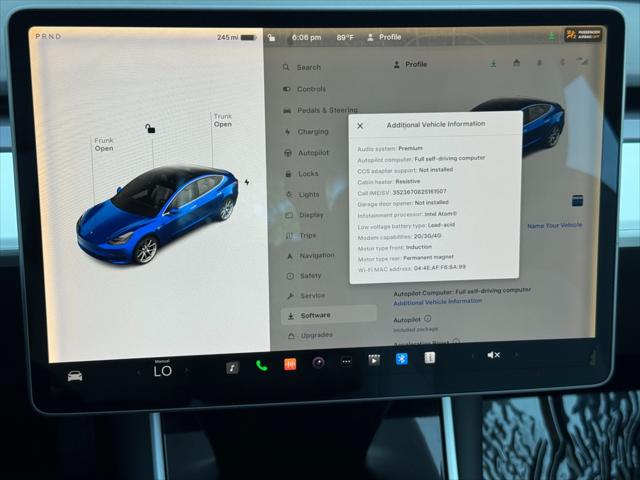The width and height of the screenshot is (640, 480).
Task: Tap the Bluetooth icon in settings header
Action: point(539,63)
